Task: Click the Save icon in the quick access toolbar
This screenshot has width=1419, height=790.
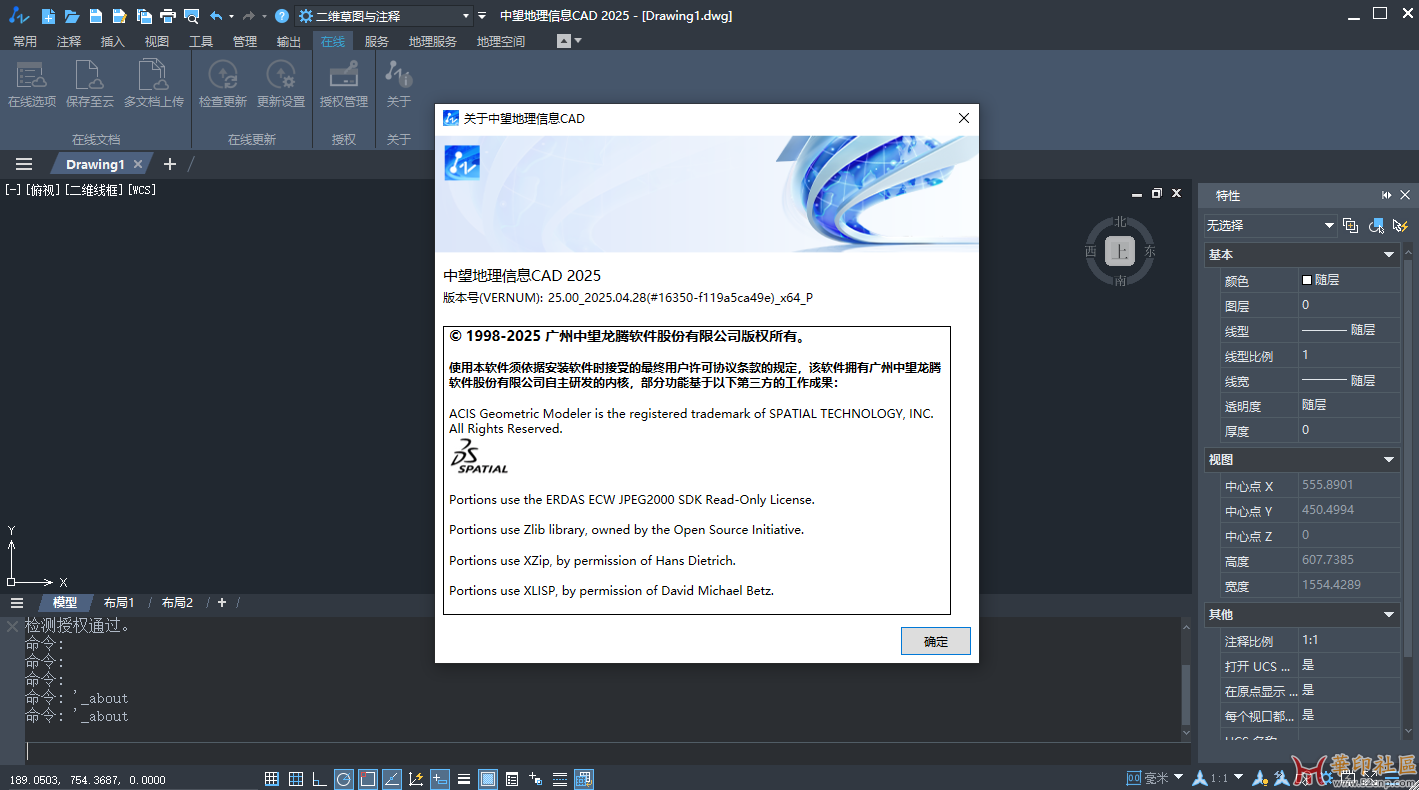Action: click(95, 16)
